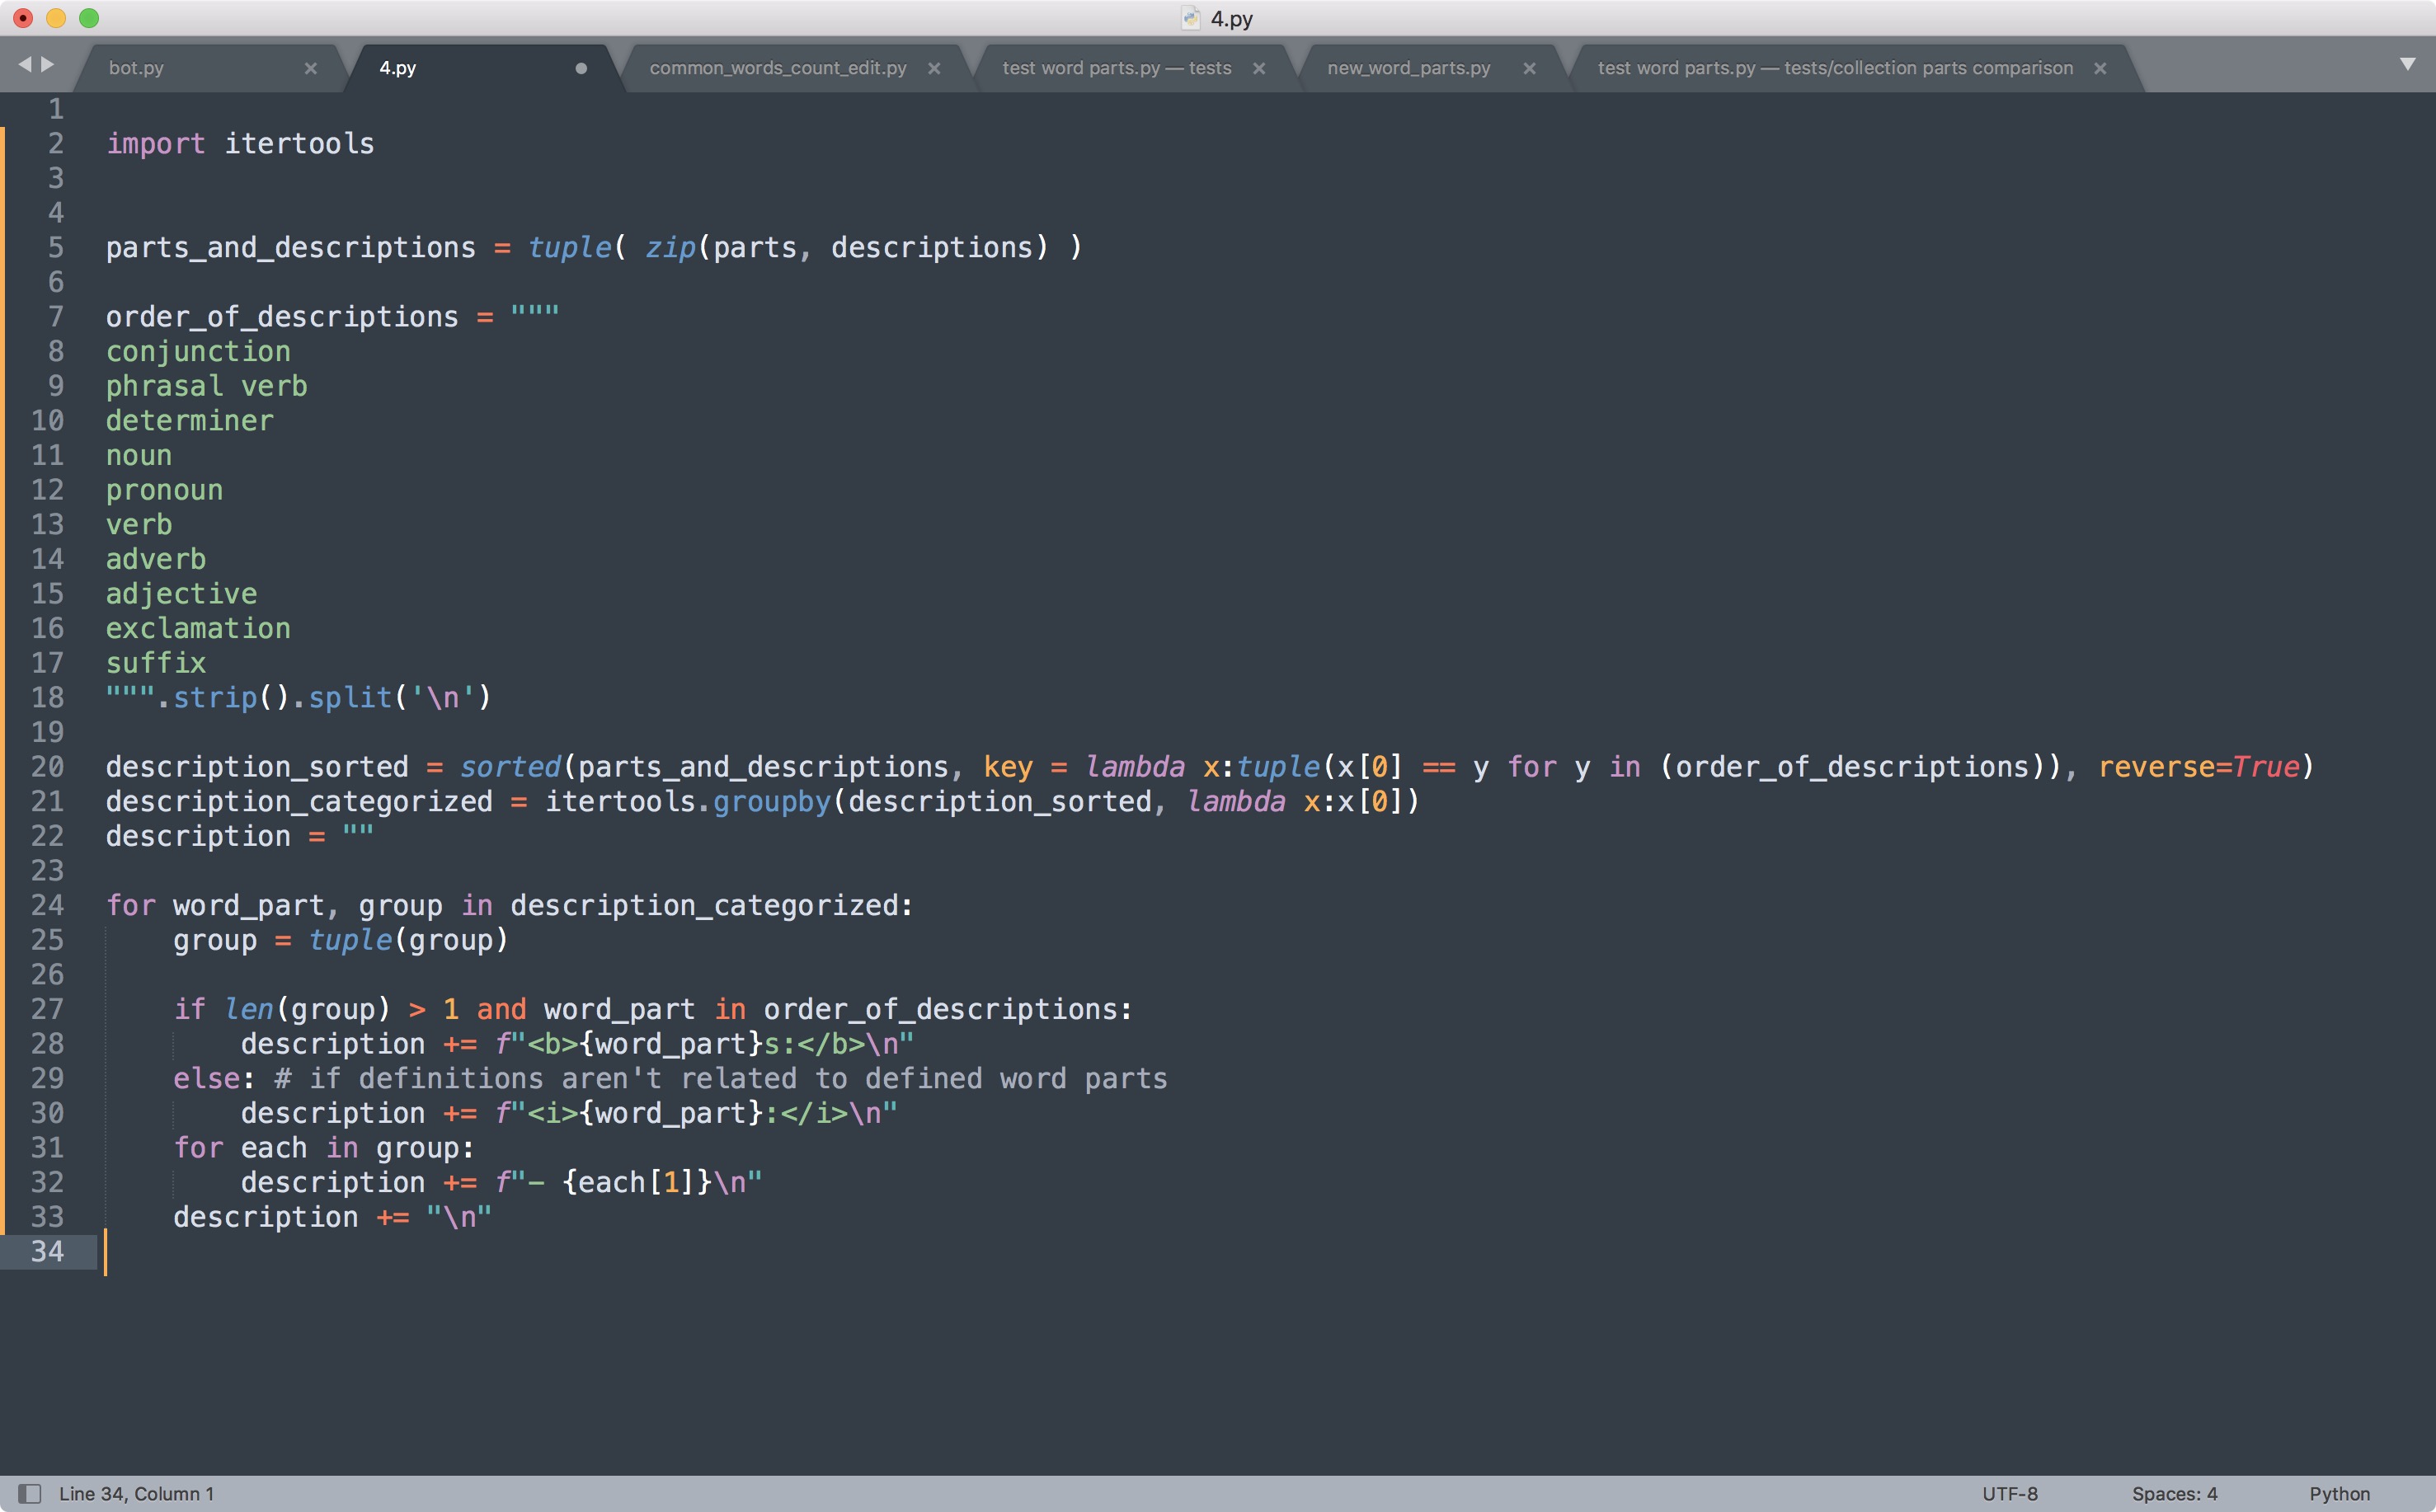Click the Line 34, Column 1 indicator

(136, 1493)
